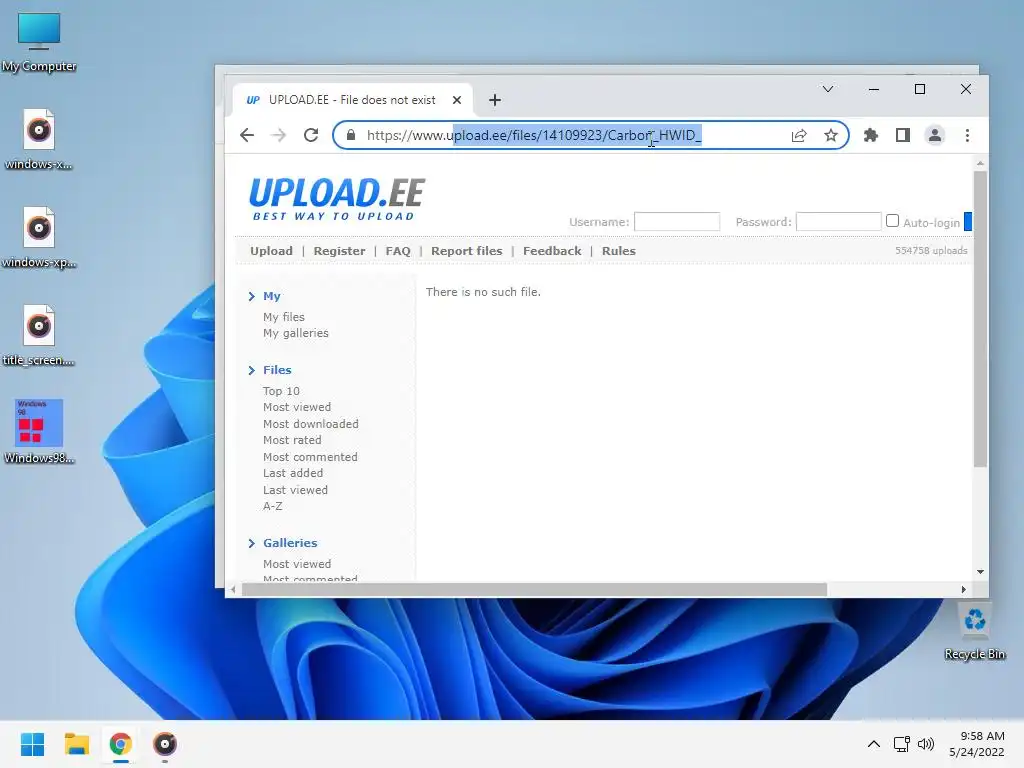Select the My Computer desktop icon
The height and width of the screenshot is (768, 1024).
[x=39, y=41]
